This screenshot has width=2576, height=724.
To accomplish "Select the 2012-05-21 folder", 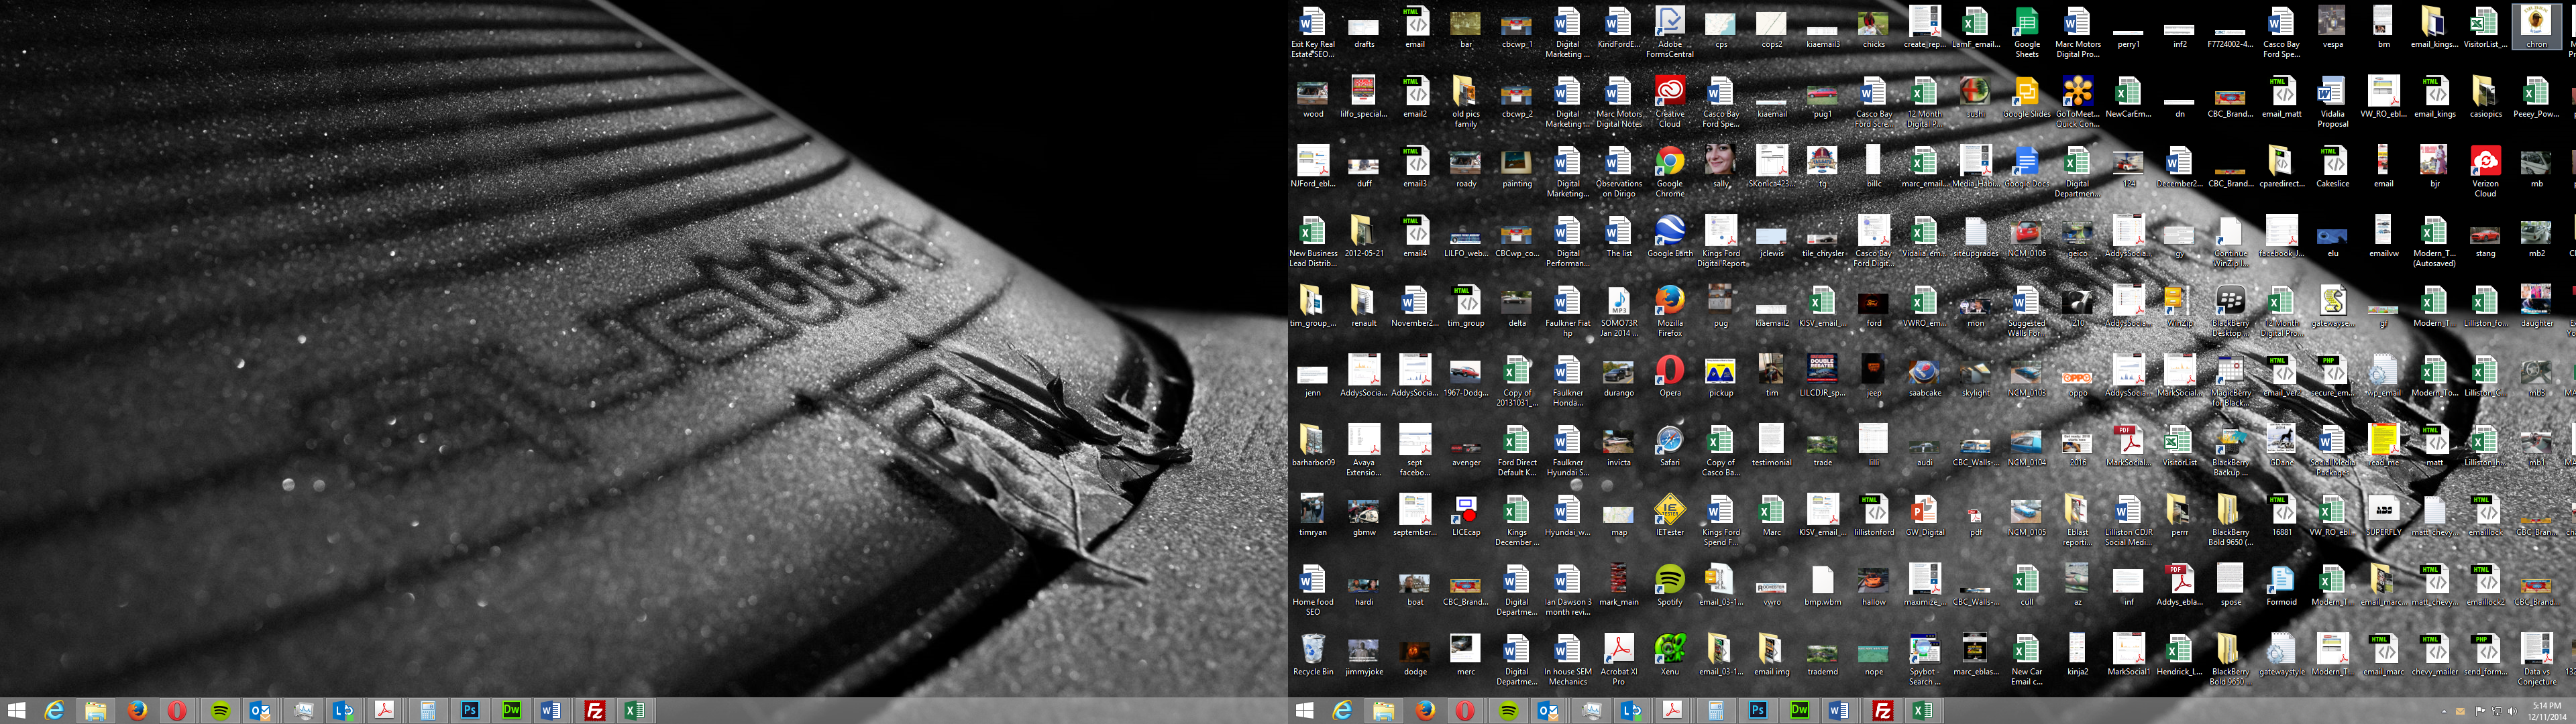I will coord(1363,237).
